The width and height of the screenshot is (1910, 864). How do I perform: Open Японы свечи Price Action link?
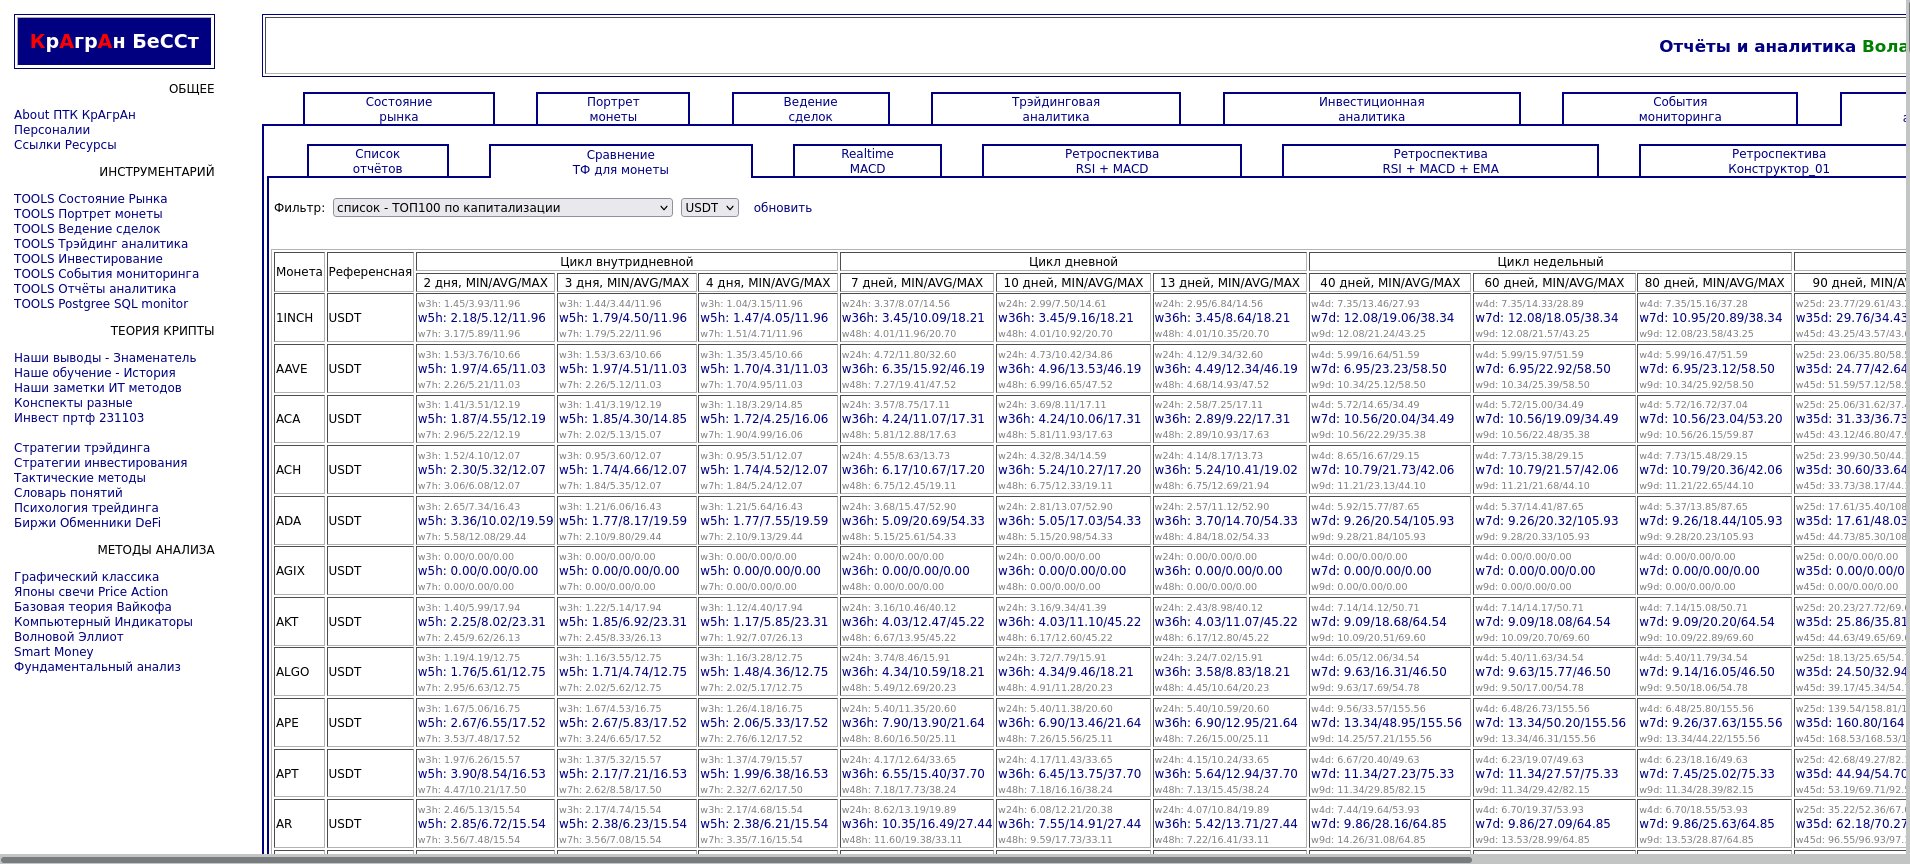91,592
